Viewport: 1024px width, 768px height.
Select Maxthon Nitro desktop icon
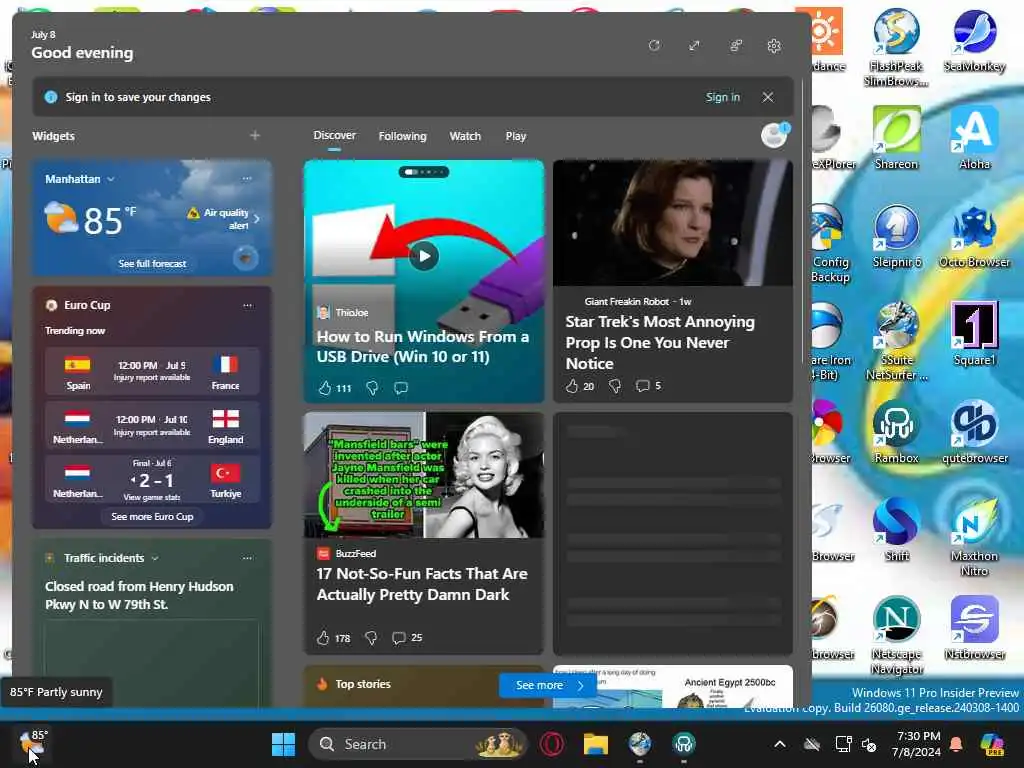click(x=974, y=537)
